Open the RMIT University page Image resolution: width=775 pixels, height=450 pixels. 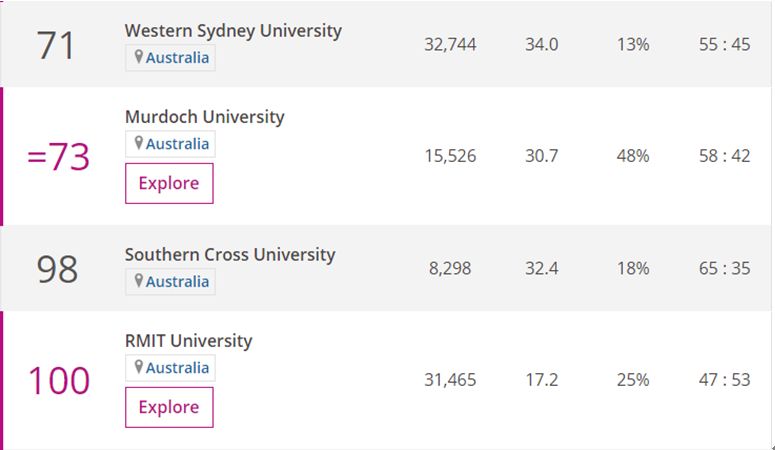pos(188,341)
